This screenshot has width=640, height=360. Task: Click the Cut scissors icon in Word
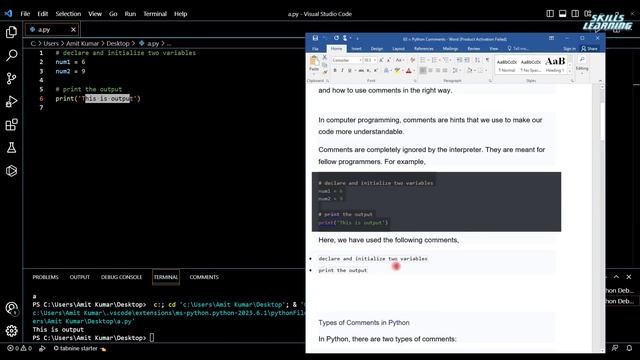tap(324, 58)
